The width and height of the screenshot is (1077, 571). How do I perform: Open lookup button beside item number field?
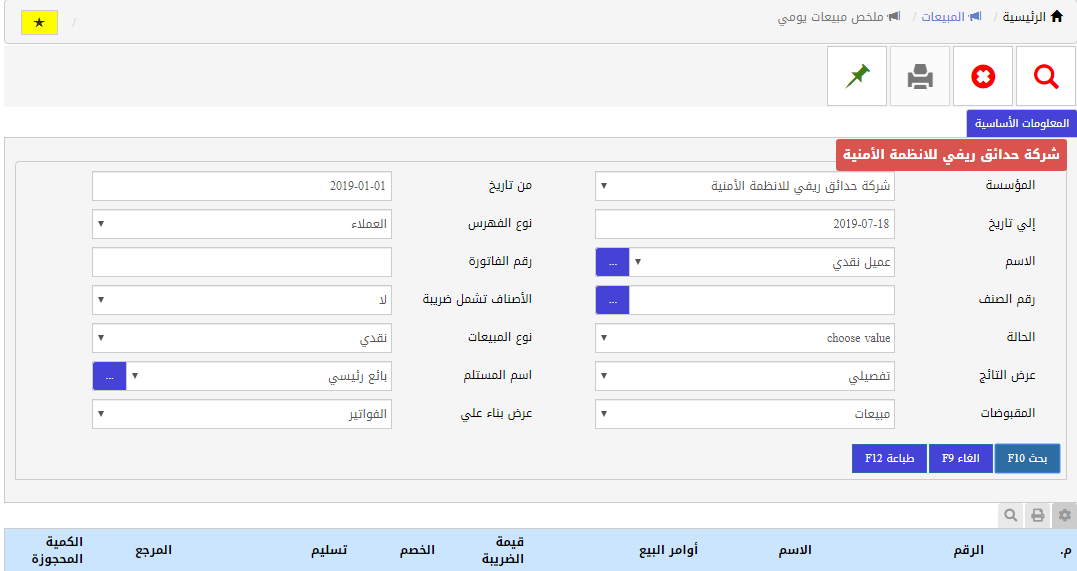(612, 300)
